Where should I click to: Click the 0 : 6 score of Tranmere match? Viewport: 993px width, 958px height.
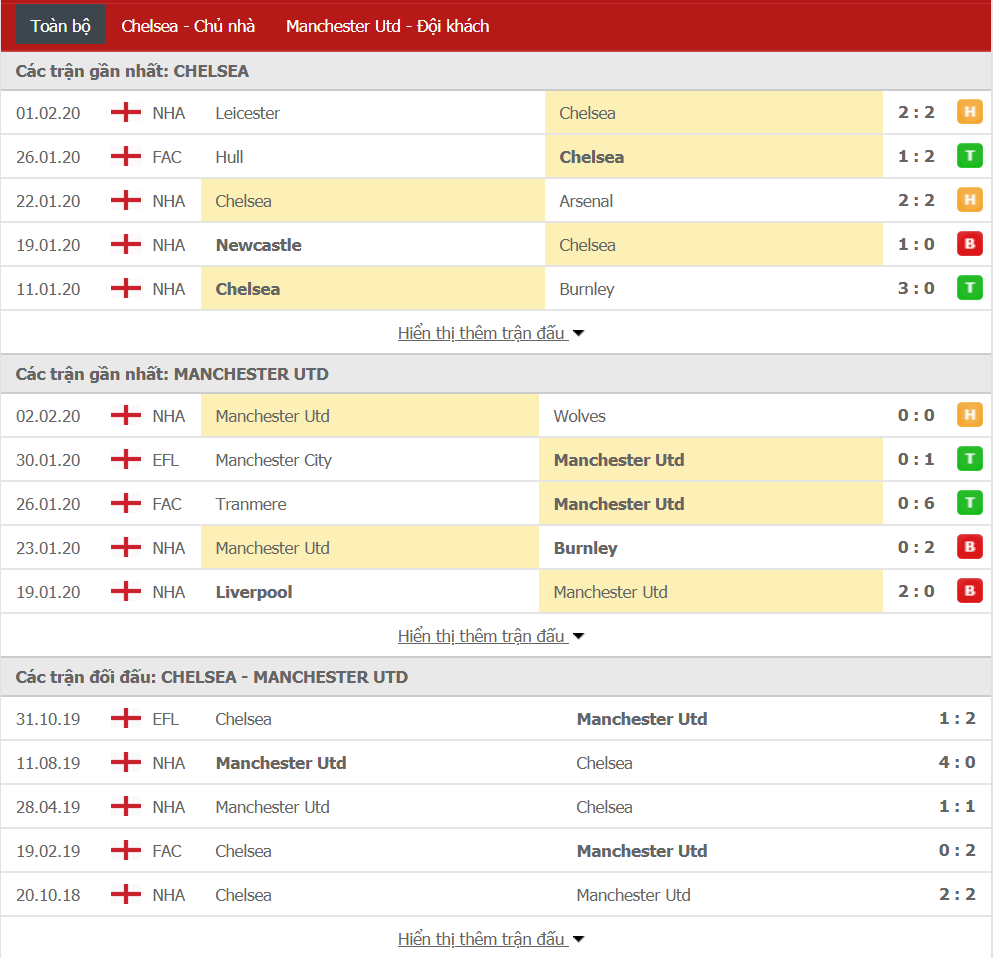tap(916, 504)
